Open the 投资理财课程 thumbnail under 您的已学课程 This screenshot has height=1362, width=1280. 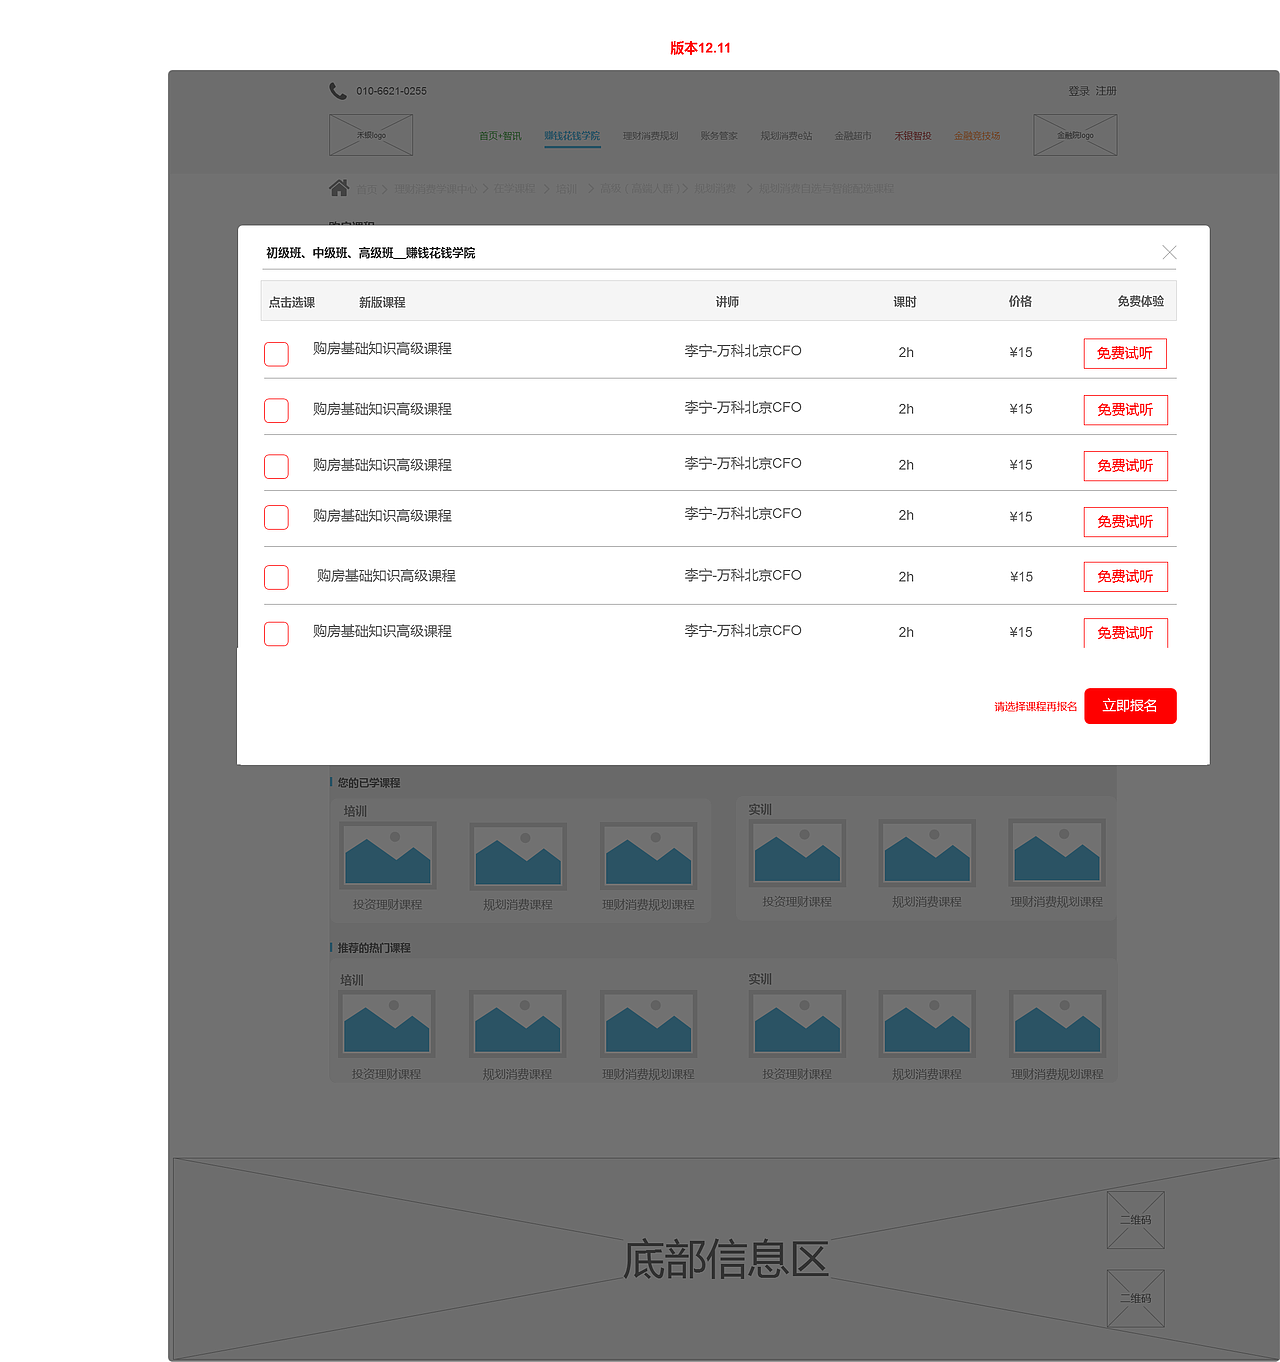[x=388, y=855]
